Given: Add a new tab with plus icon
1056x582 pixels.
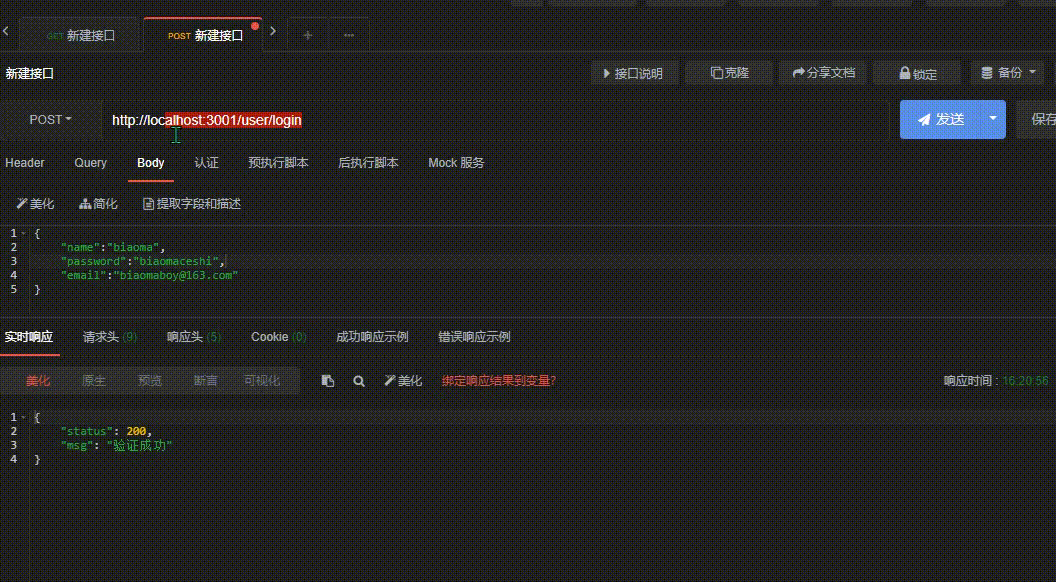Looking at the screenshot, I should point(308,35).
